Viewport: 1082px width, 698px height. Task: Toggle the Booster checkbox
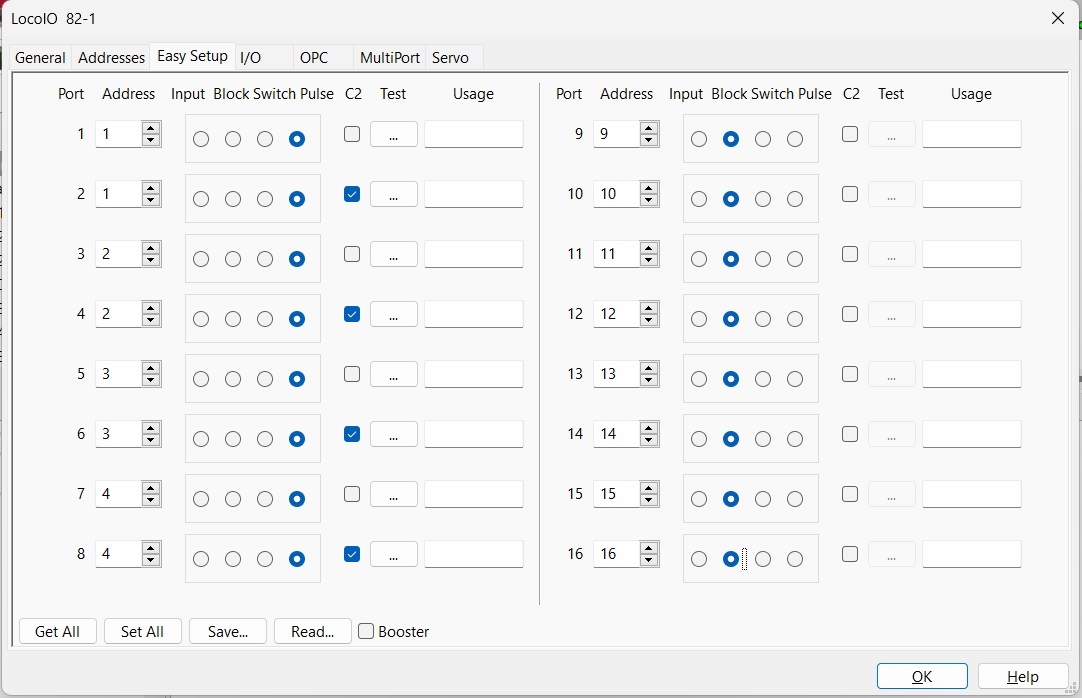click(x=367, y=632)
